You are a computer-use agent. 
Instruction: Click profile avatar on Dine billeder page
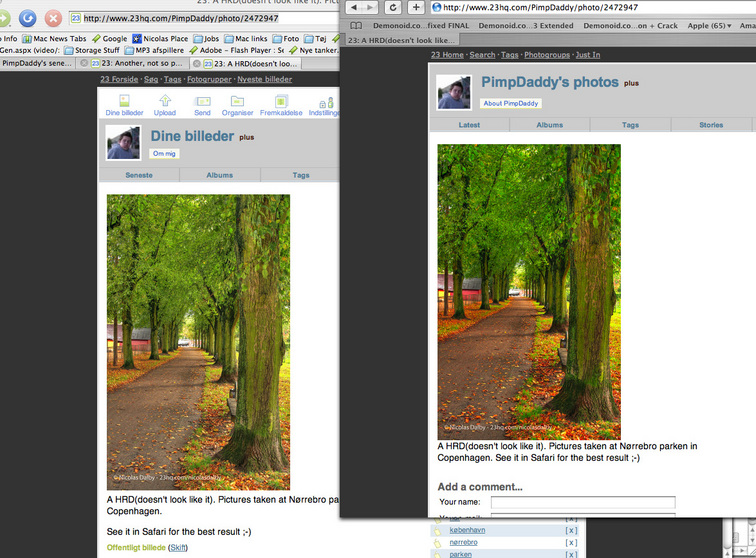pos(123,143)
